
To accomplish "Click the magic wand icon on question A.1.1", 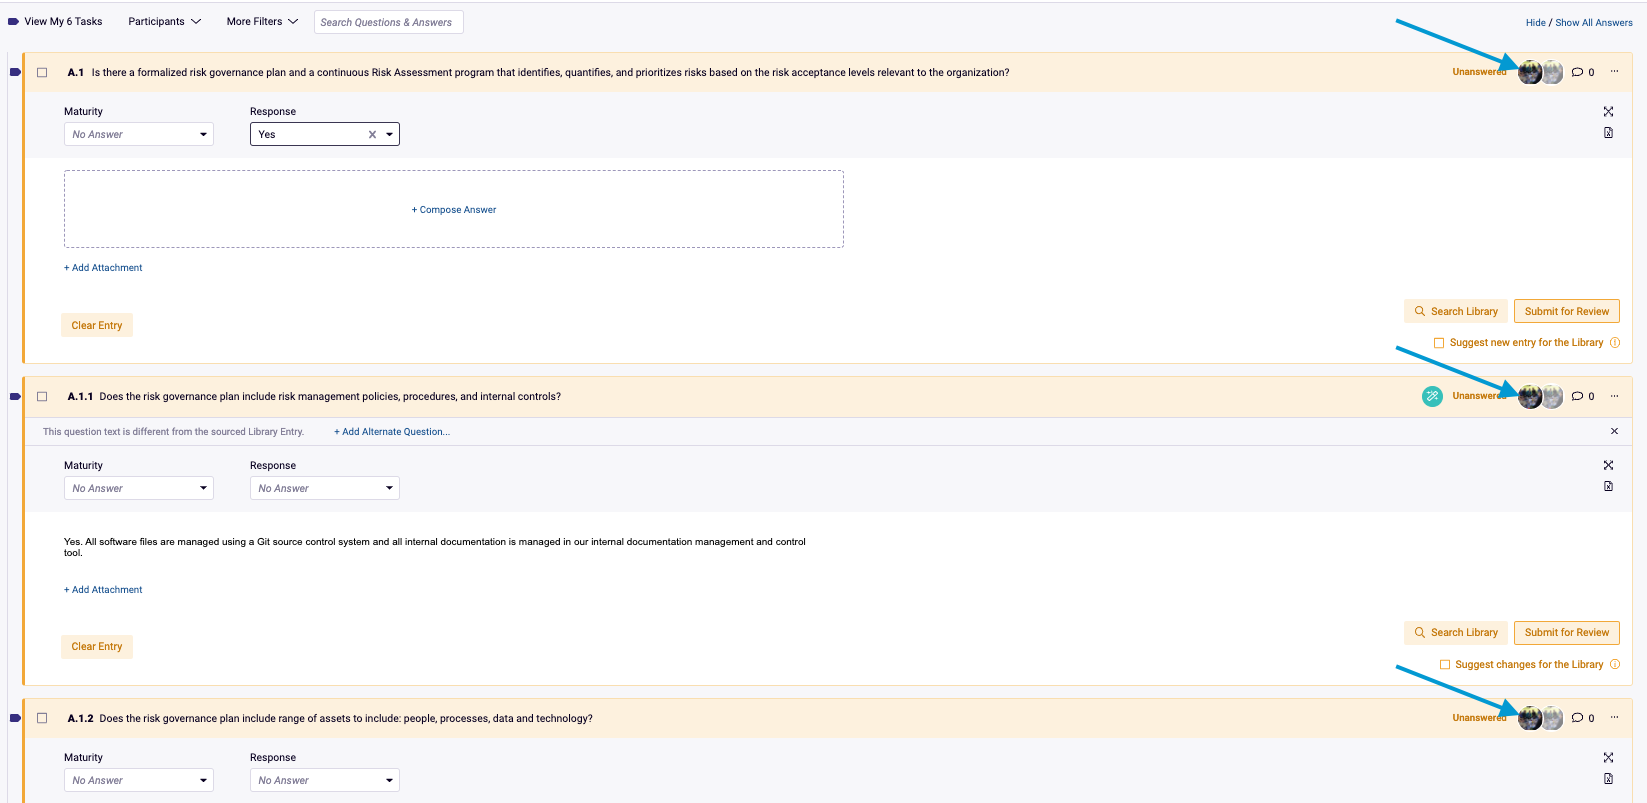I will pyautogui.click(x=1432, y=396).
